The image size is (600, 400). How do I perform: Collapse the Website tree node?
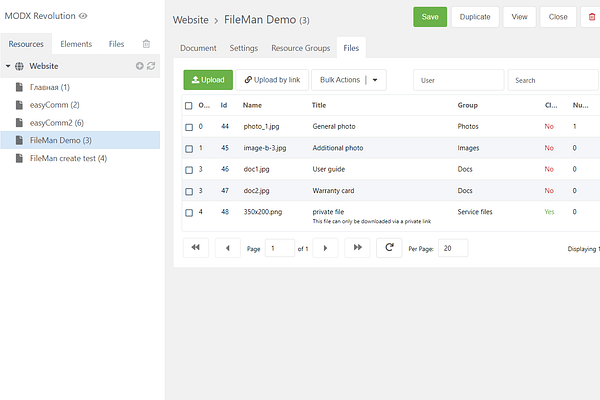click(8, 66)
